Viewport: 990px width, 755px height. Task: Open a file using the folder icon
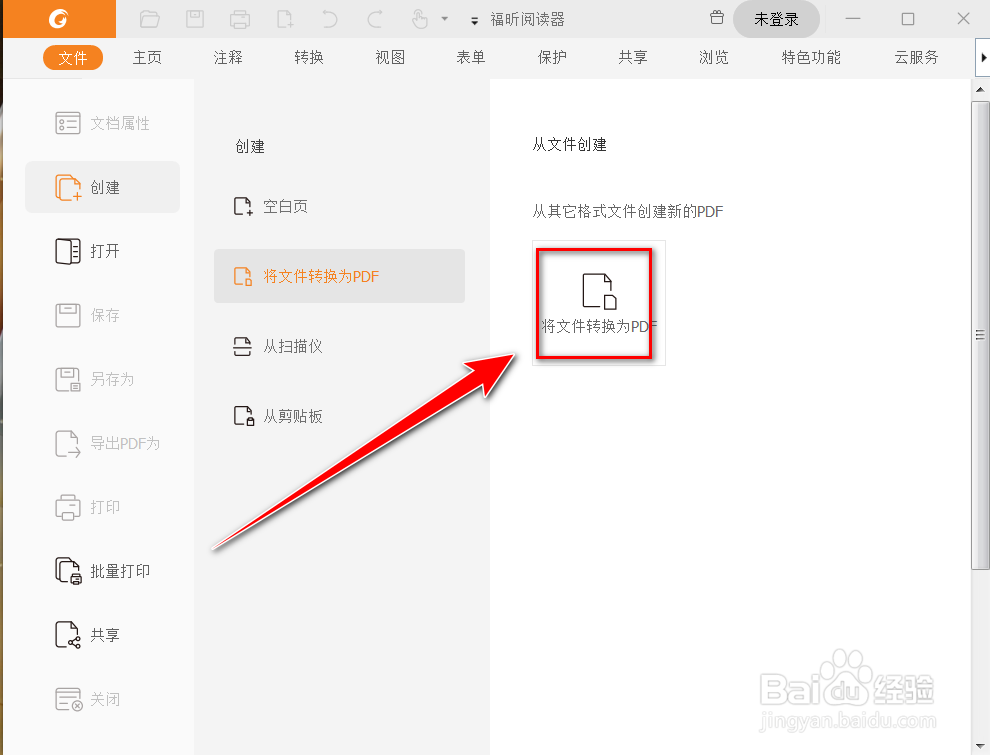151,17
